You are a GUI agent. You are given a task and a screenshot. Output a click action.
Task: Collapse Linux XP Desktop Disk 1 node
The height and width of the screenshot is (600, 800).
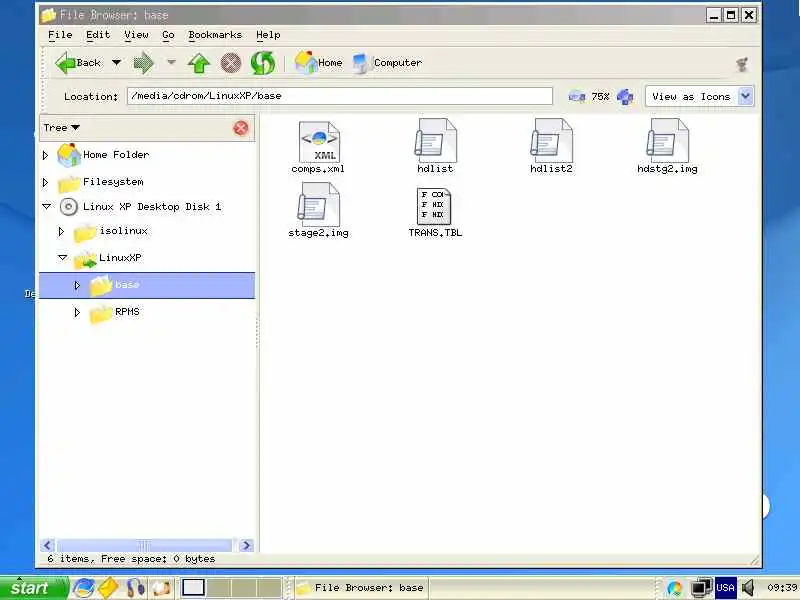click(46, 207)
